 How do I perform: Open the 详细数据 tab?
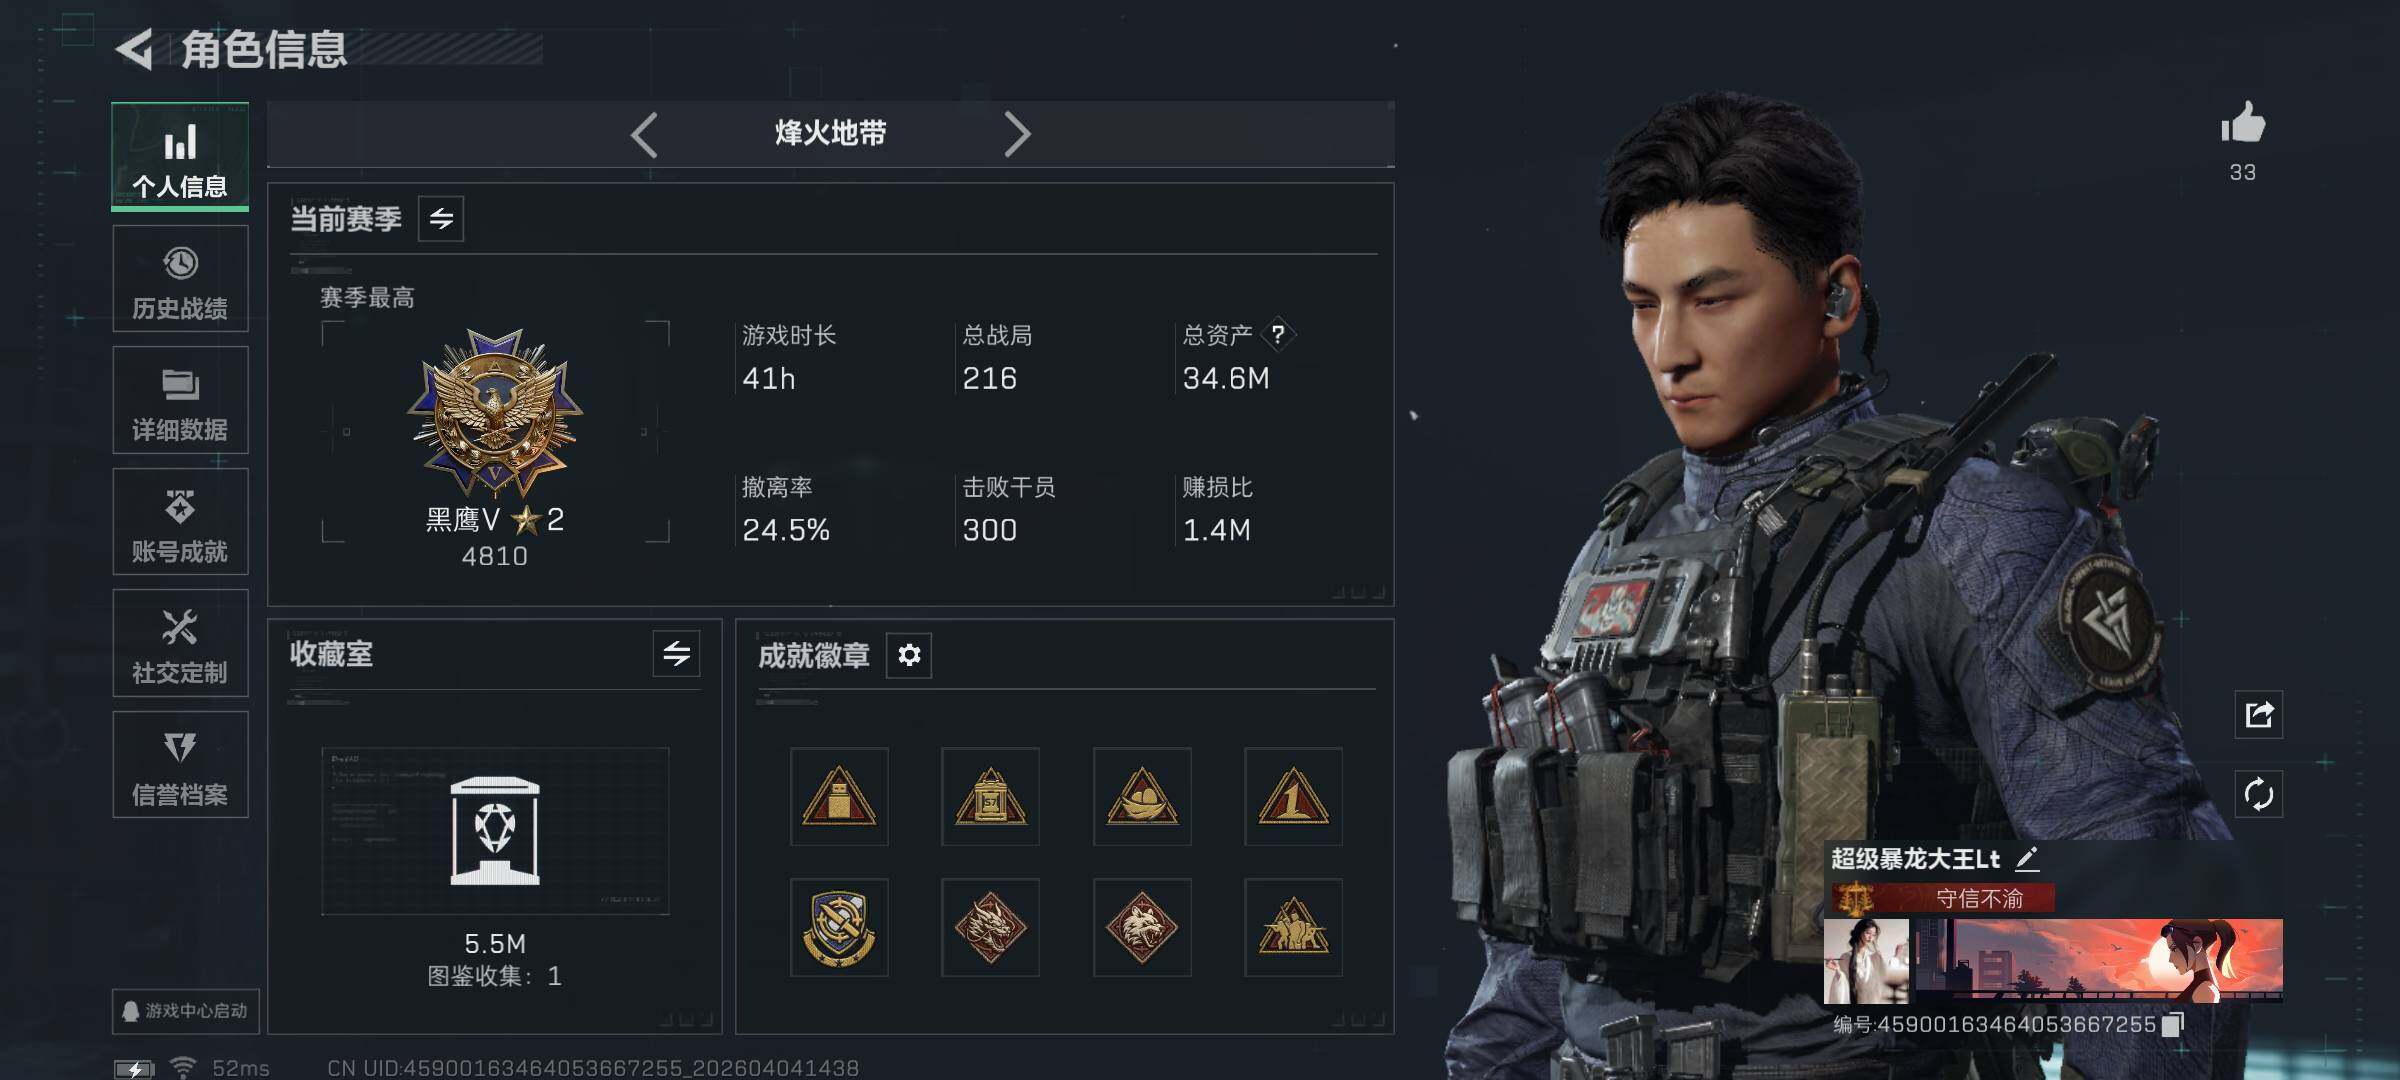click(x=180, y=400)
